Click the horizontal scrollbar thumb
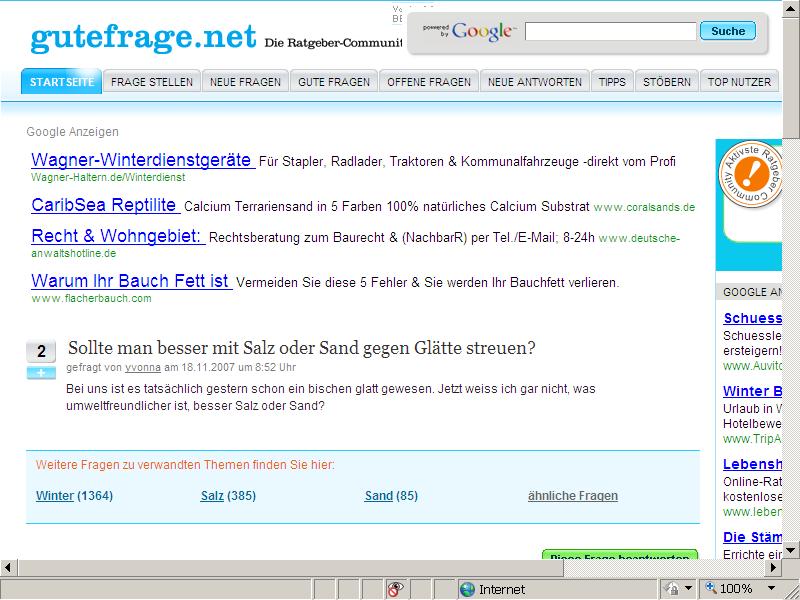Image resolution: width=800 pixels, height=600 pixels. [x=291, y=567]
